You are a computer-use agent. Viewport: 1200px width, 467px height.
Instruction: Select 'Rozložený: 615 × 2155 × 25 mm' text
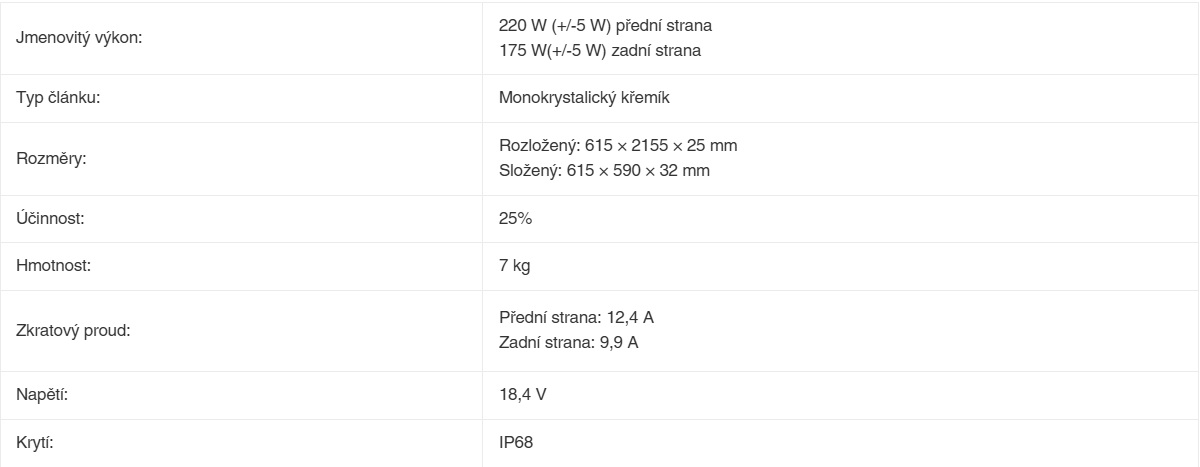point(618,145)
